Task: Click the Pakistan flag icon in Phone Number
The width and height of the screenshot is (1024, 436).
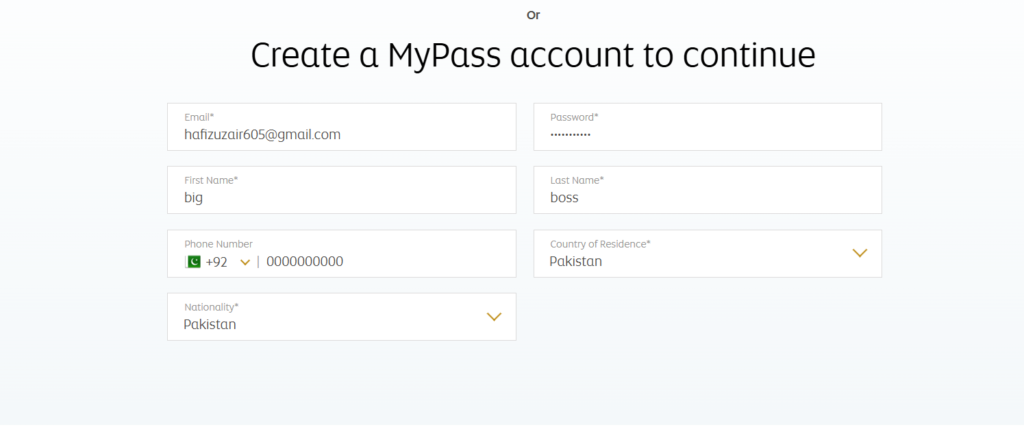Action: (193, 262)
